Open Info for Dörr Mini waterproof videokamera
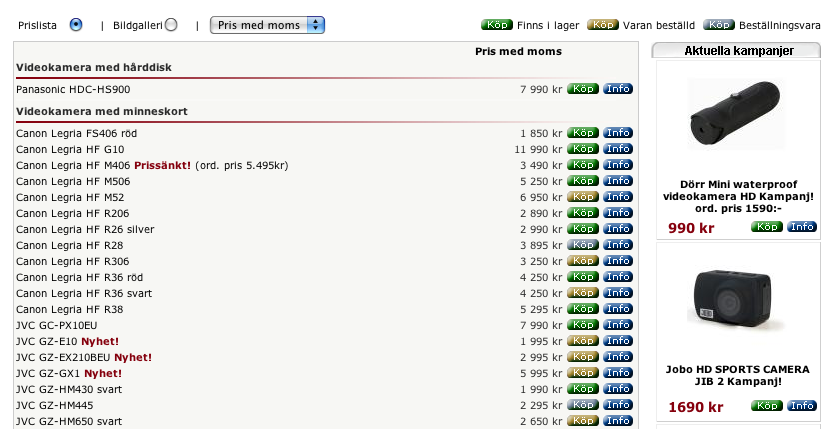Viewport: 835px width, 429px height. pyautogui.click(x=802, y=227)
